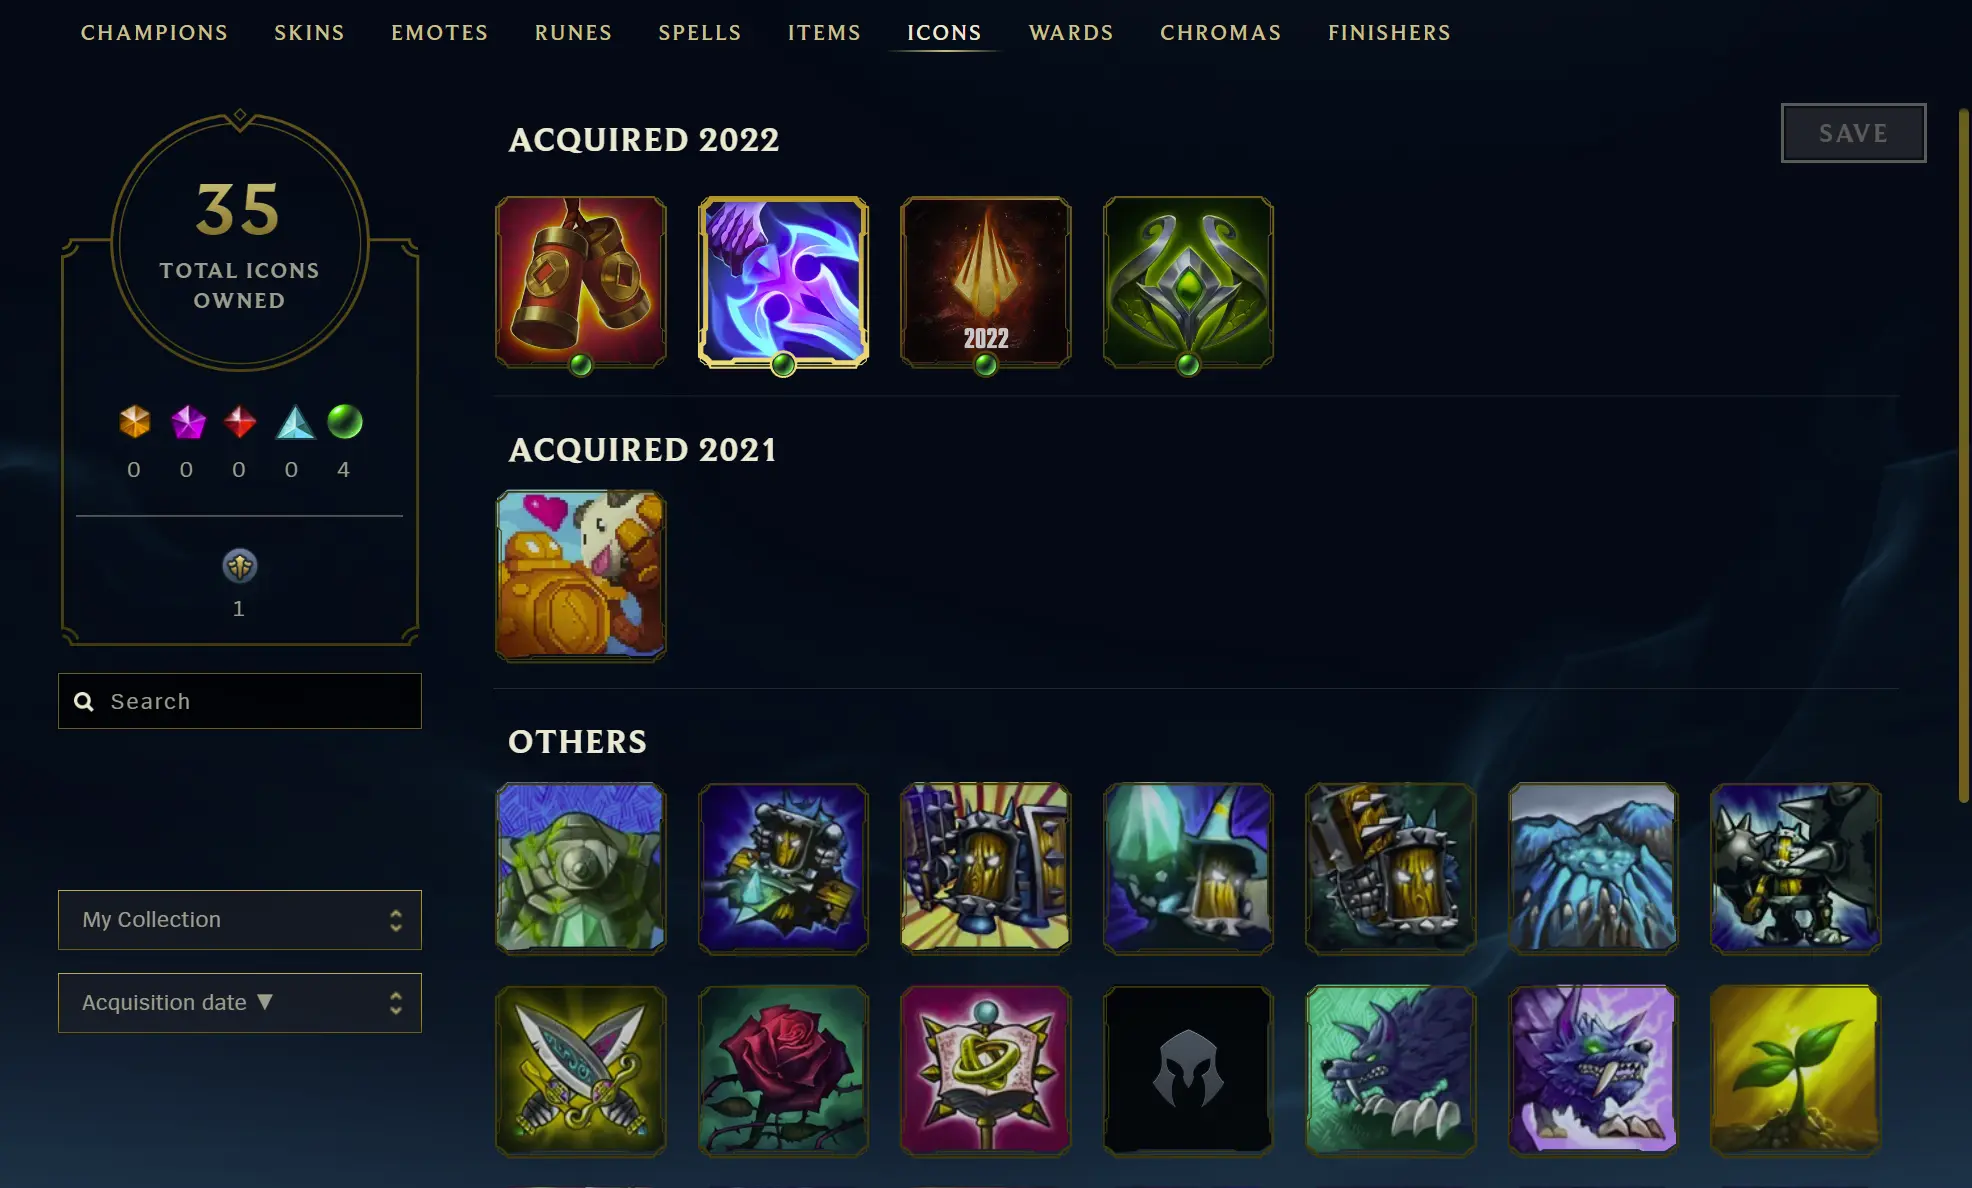This screenshot has height=1188, width=1972.
Task: Filter by the orange rarity gem
Action: (135, 422)
